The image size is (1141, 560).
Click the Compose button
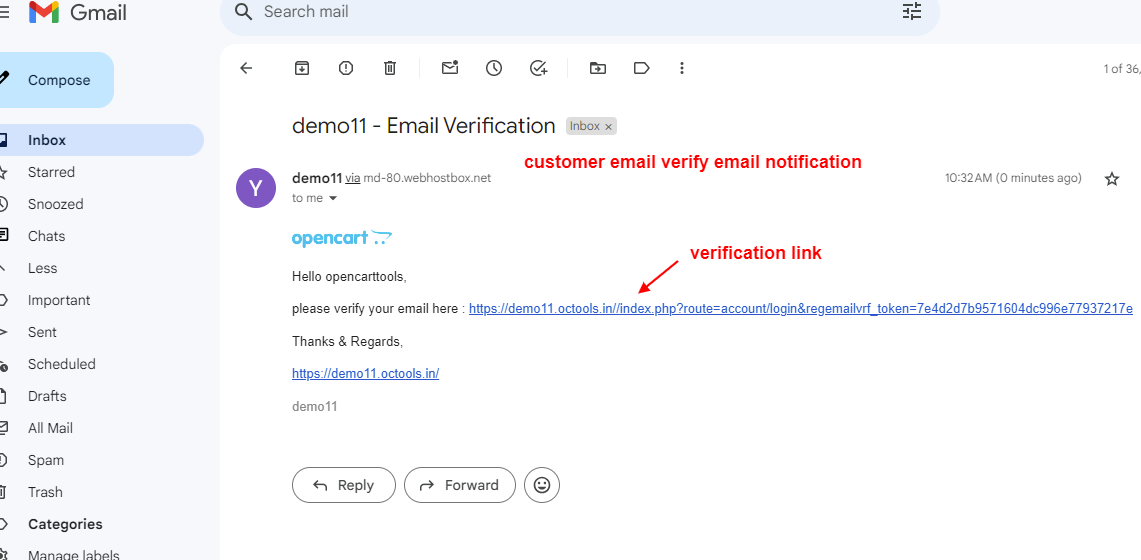coord(57,80)
